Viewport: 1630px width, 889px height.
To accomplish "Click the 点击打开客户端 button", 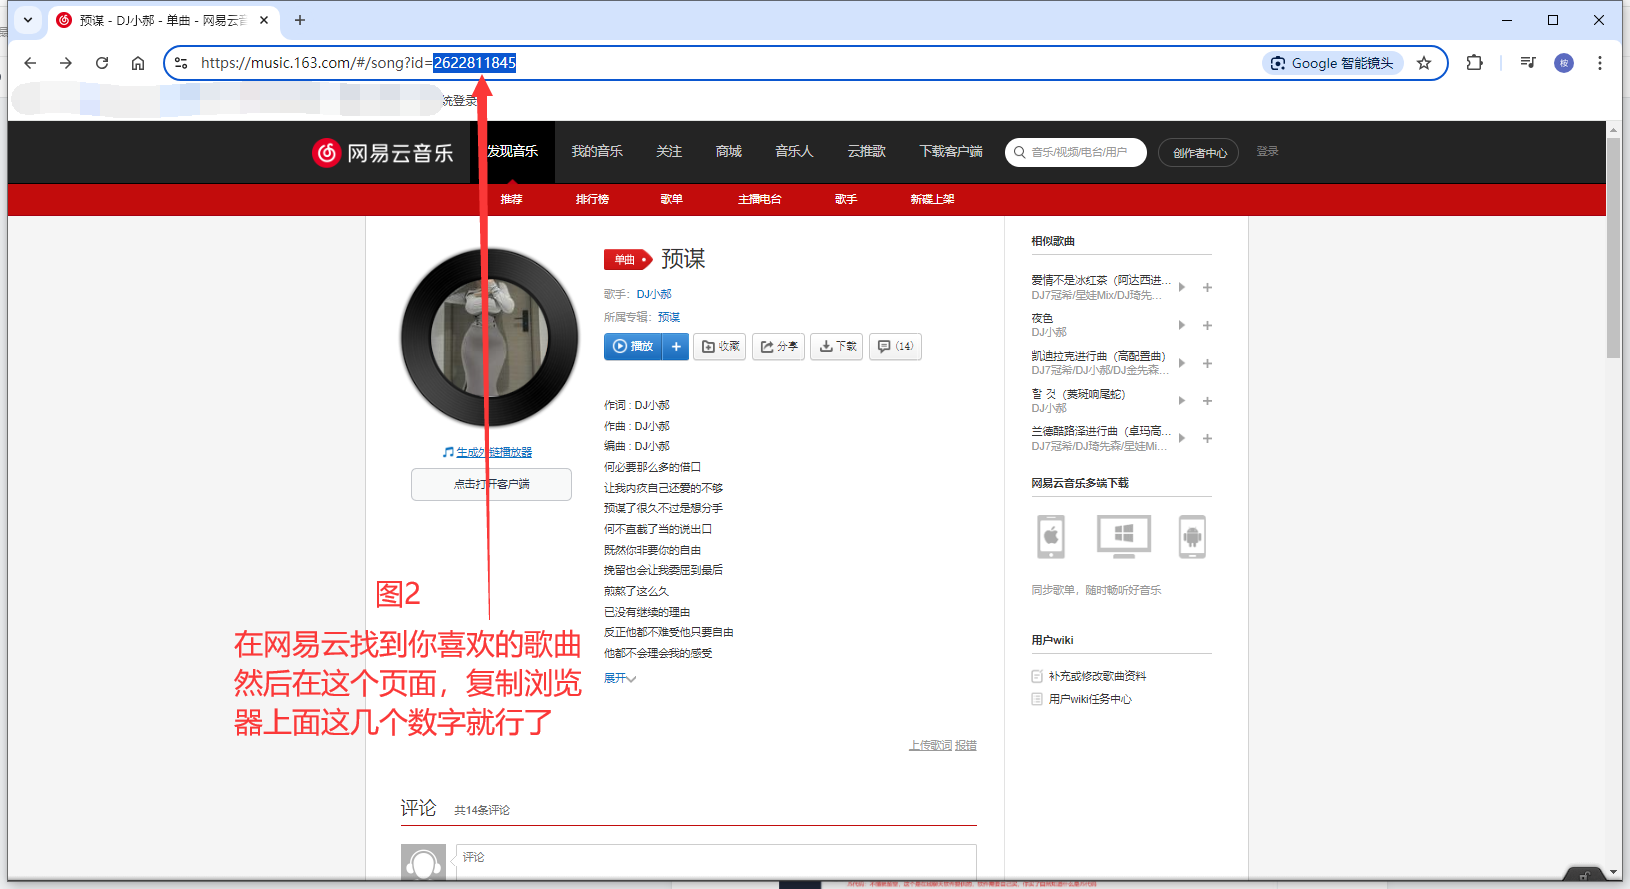I will [491, 484].
